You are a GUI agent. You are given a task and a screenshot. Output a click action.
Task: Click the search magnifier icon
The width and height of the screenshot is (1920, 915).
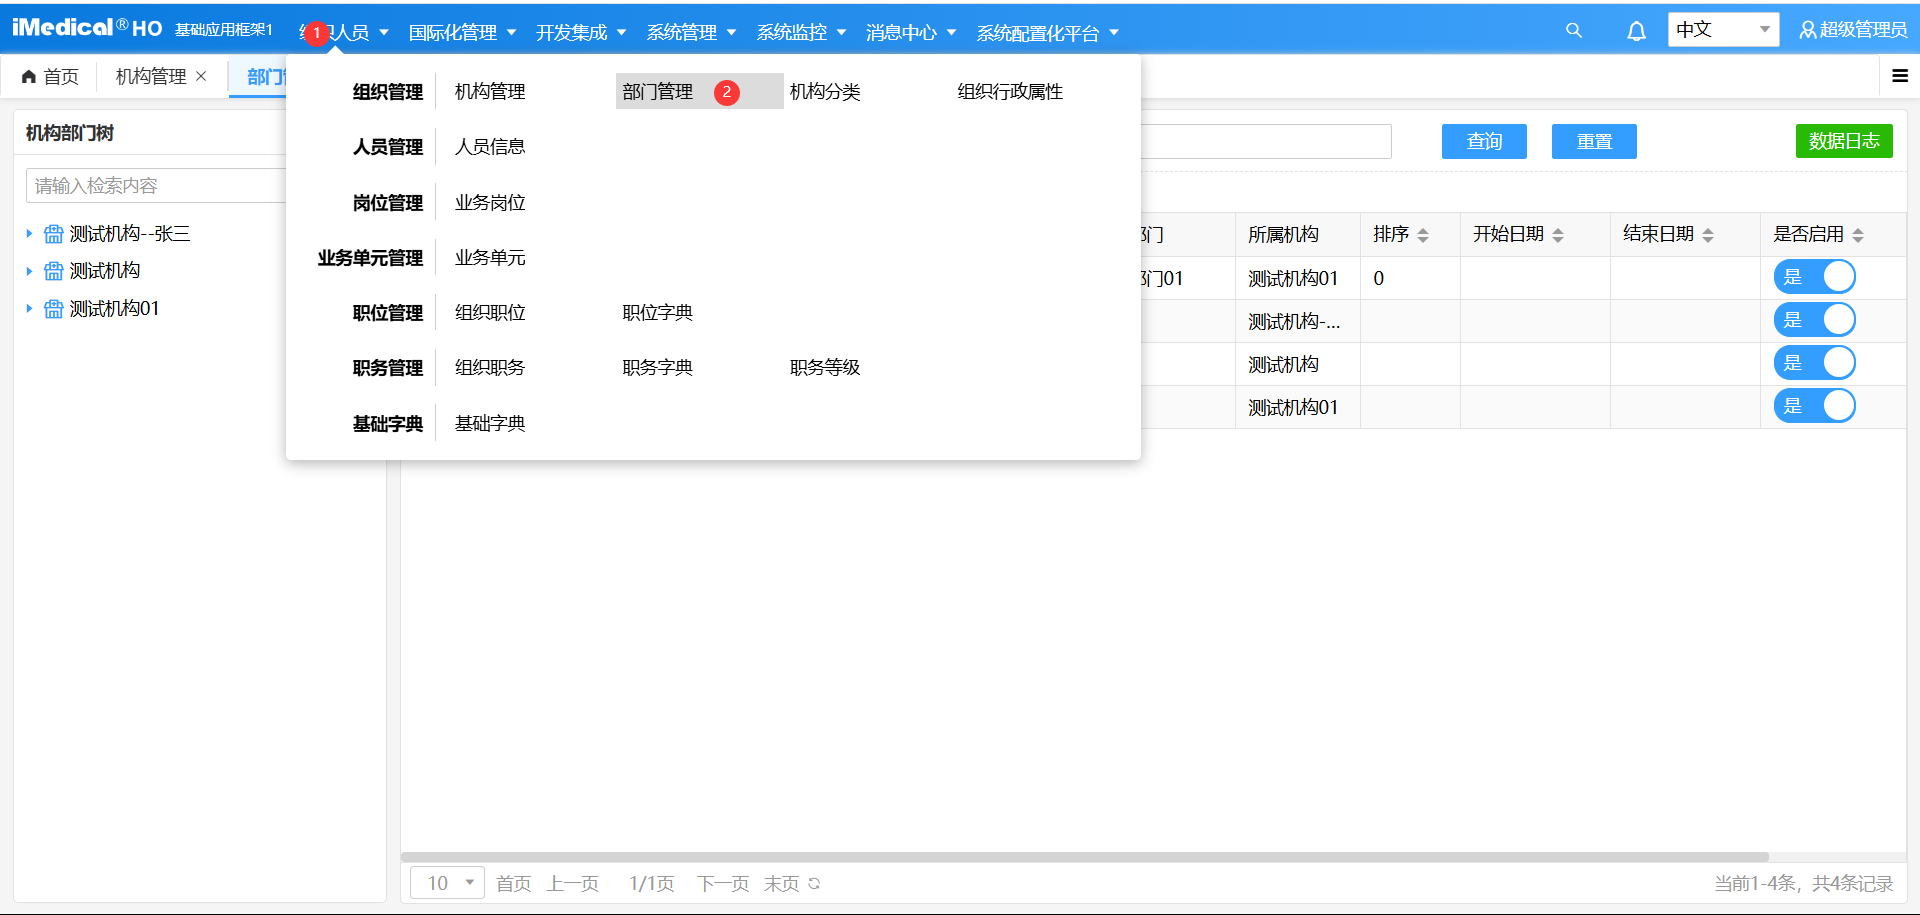click(x=1573, y=31)
